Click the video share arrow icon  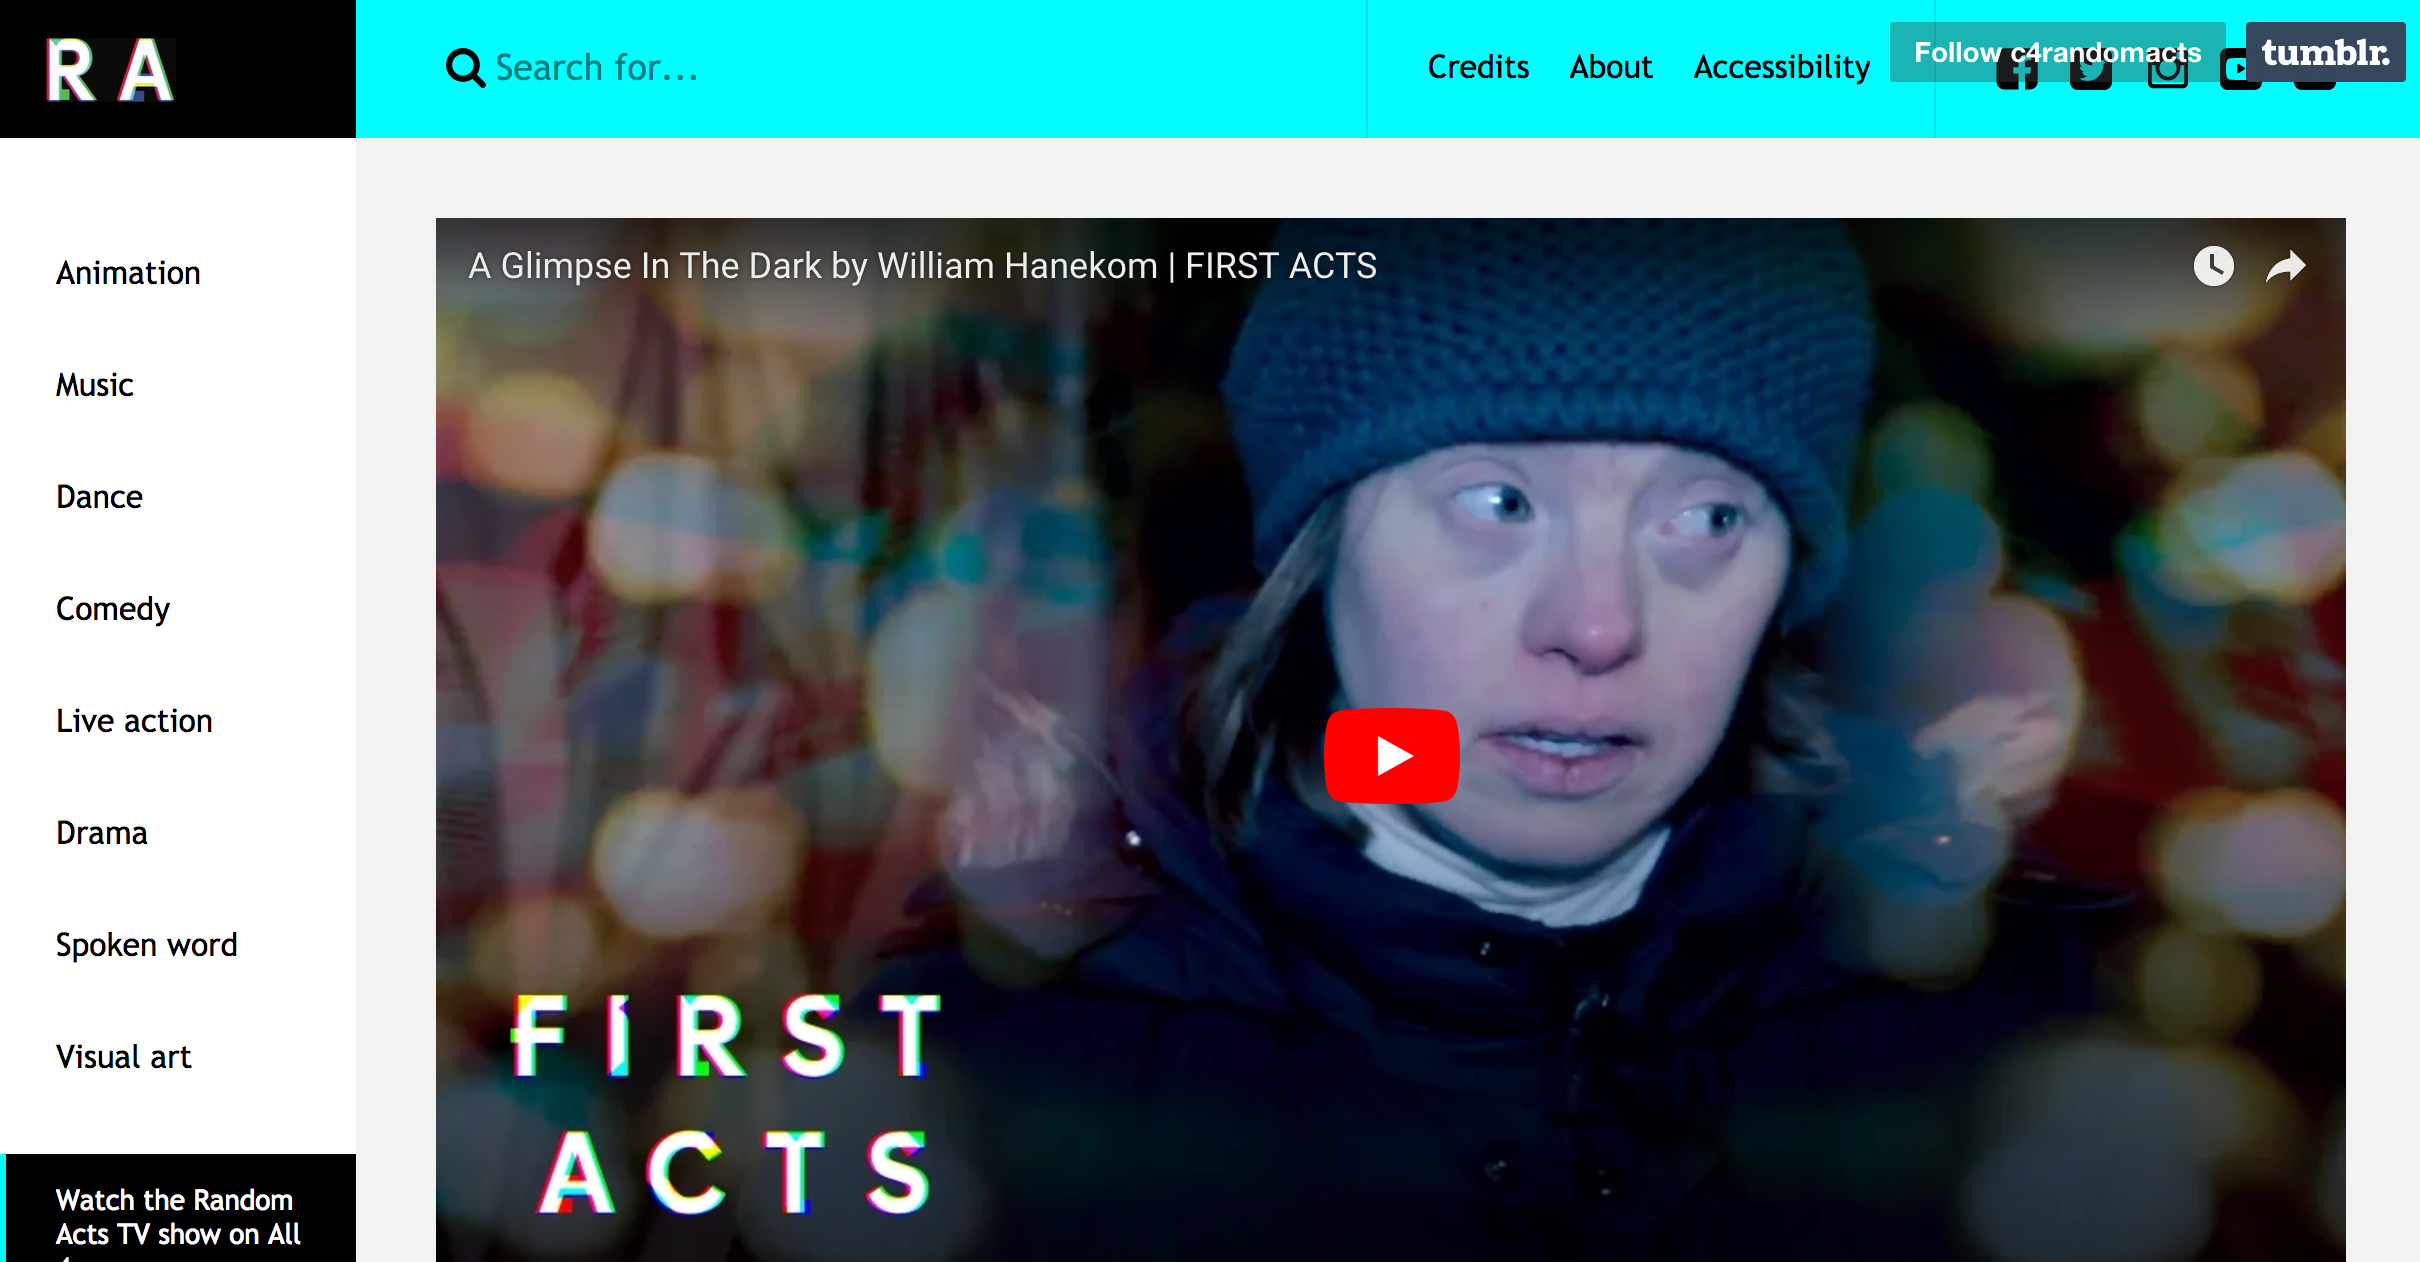tap(2286, 266)
